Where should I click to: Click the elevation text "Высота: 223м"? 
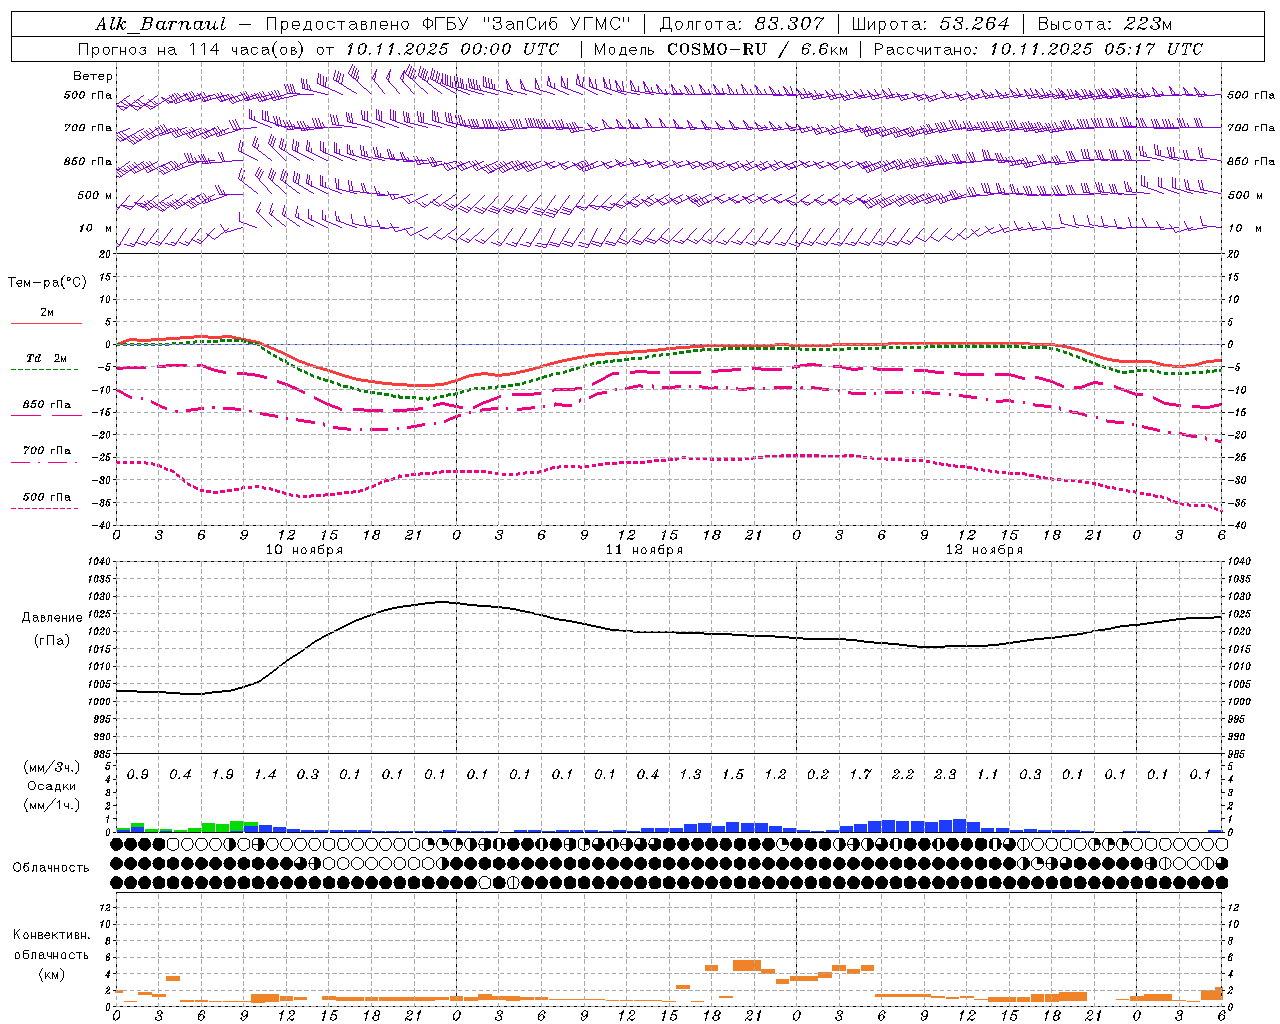click(x=1104, y=24)
